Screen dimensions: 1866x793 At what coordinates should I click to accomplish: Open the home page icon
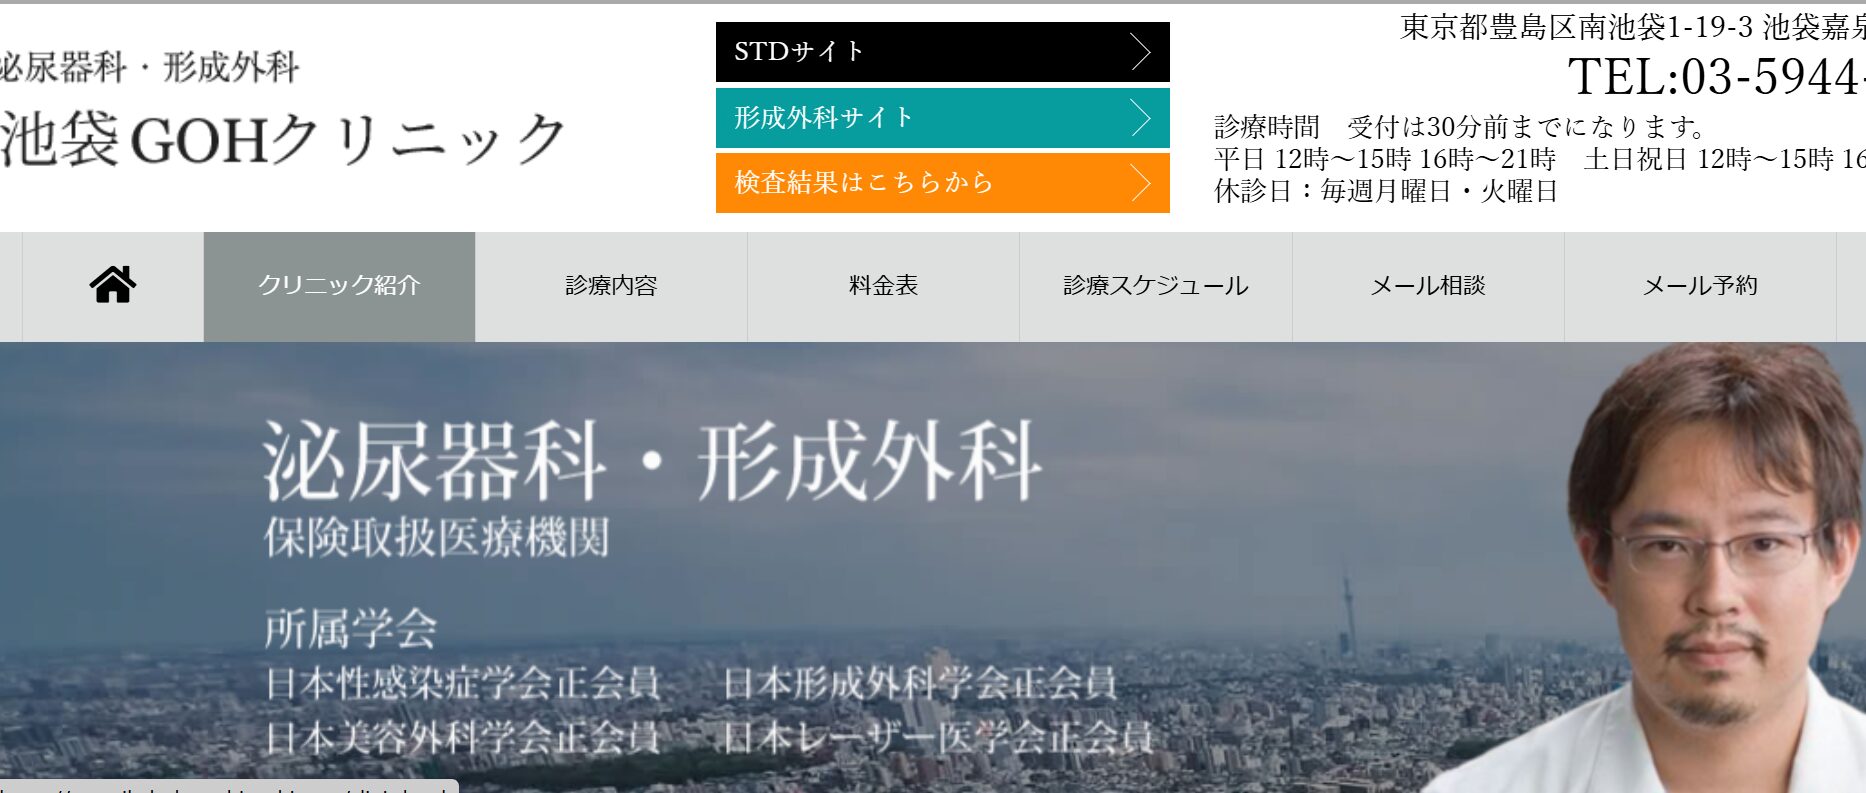point(113,285)
